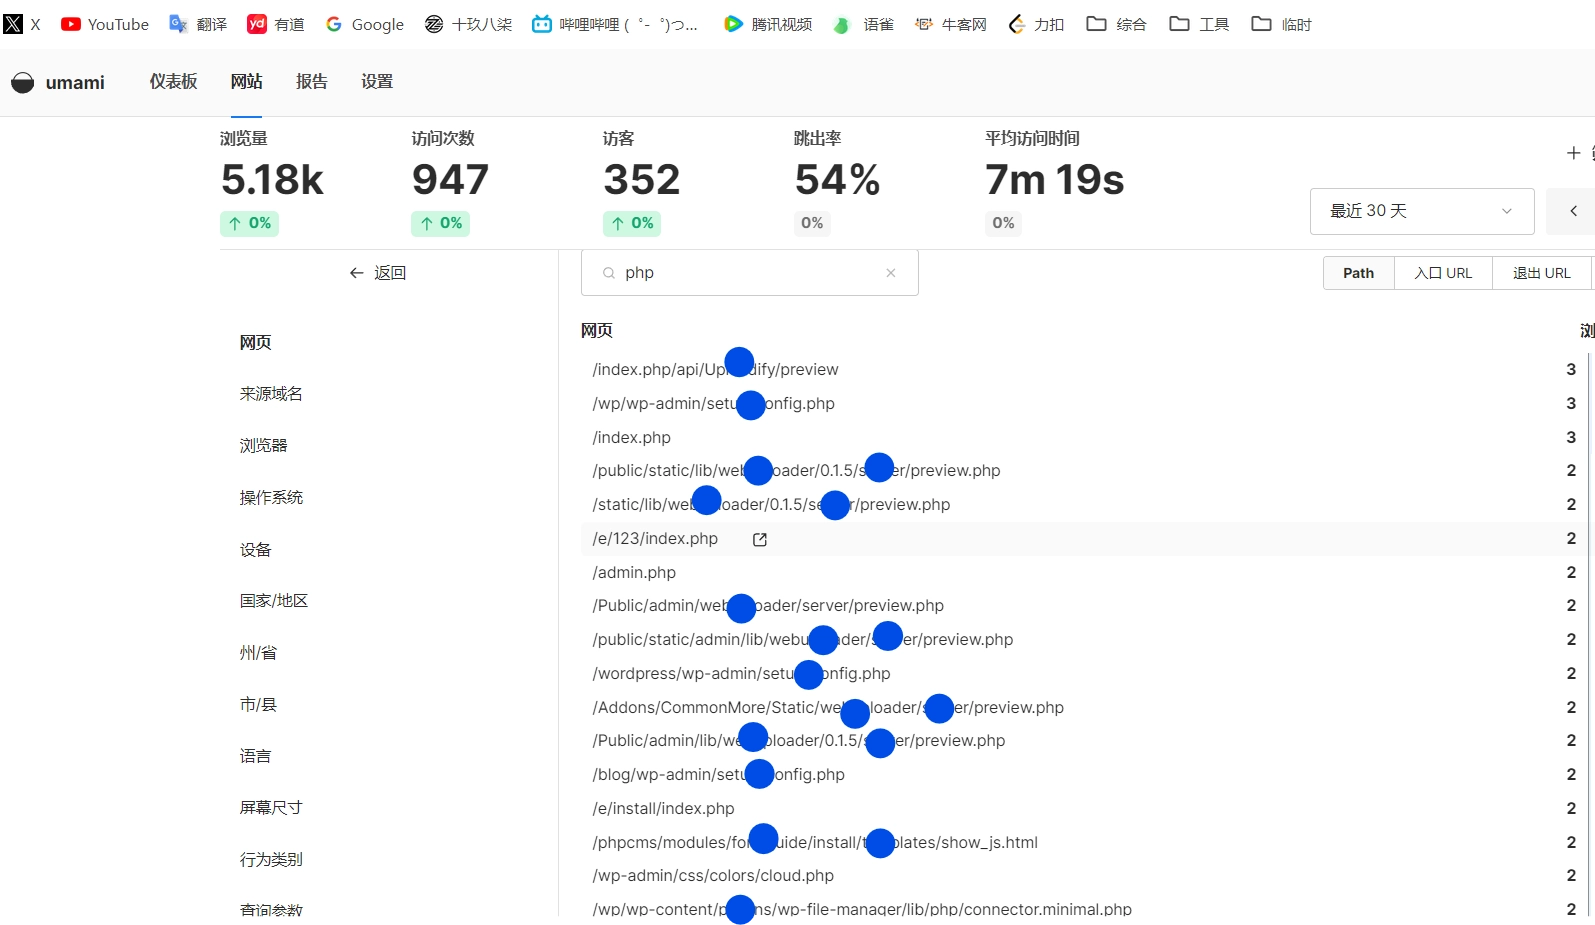This screenshot has width=1595, height=925.
Task: Open the YouTube bookmark
Action: click(x=105, y=24)
